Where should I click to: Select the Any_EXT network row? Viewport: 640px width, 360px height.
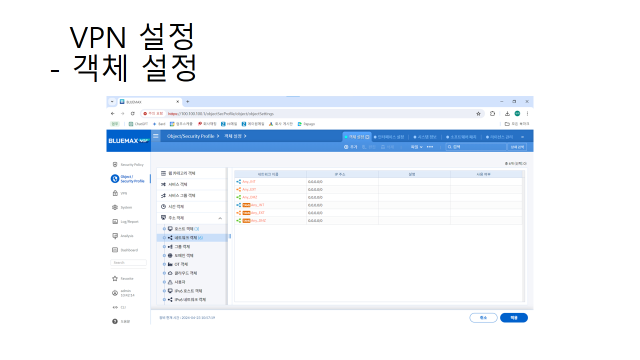coord(378,189)
